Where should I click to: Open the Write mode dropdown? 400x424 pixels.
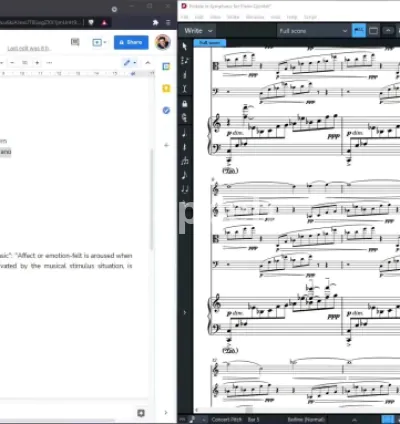point(198,31)
